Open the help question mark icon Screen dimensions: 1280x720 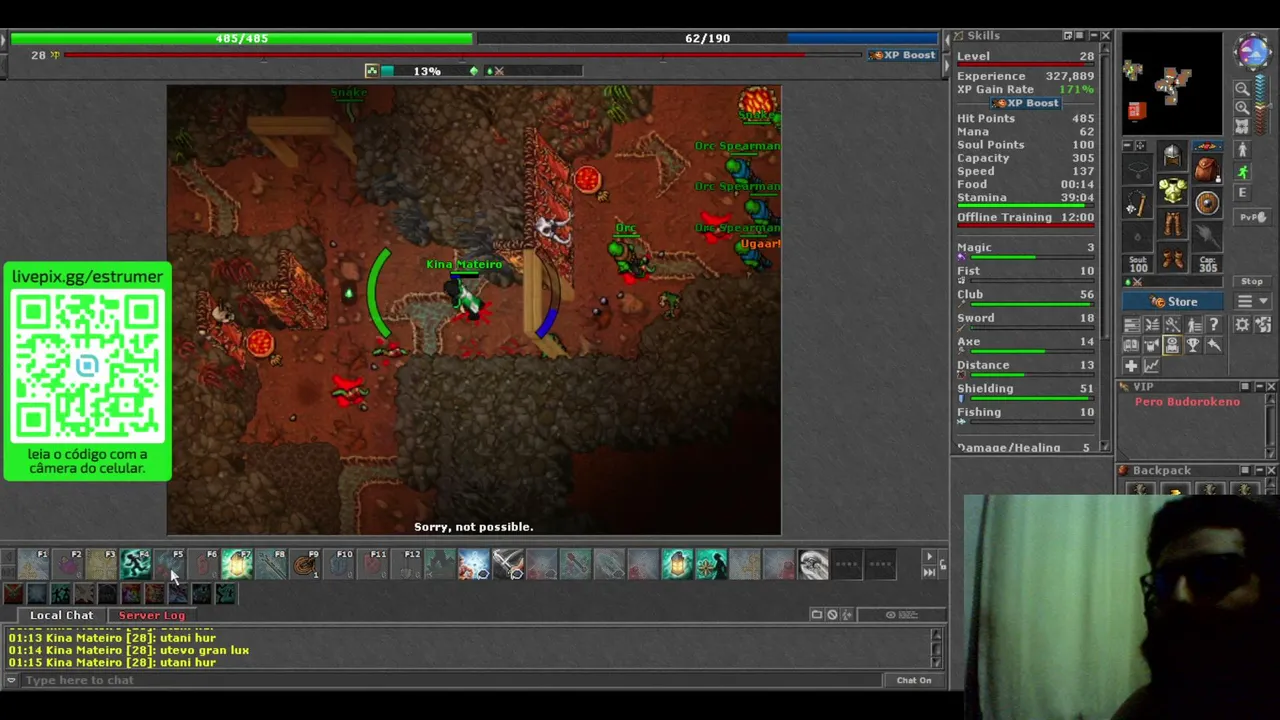click(1213, 325)
